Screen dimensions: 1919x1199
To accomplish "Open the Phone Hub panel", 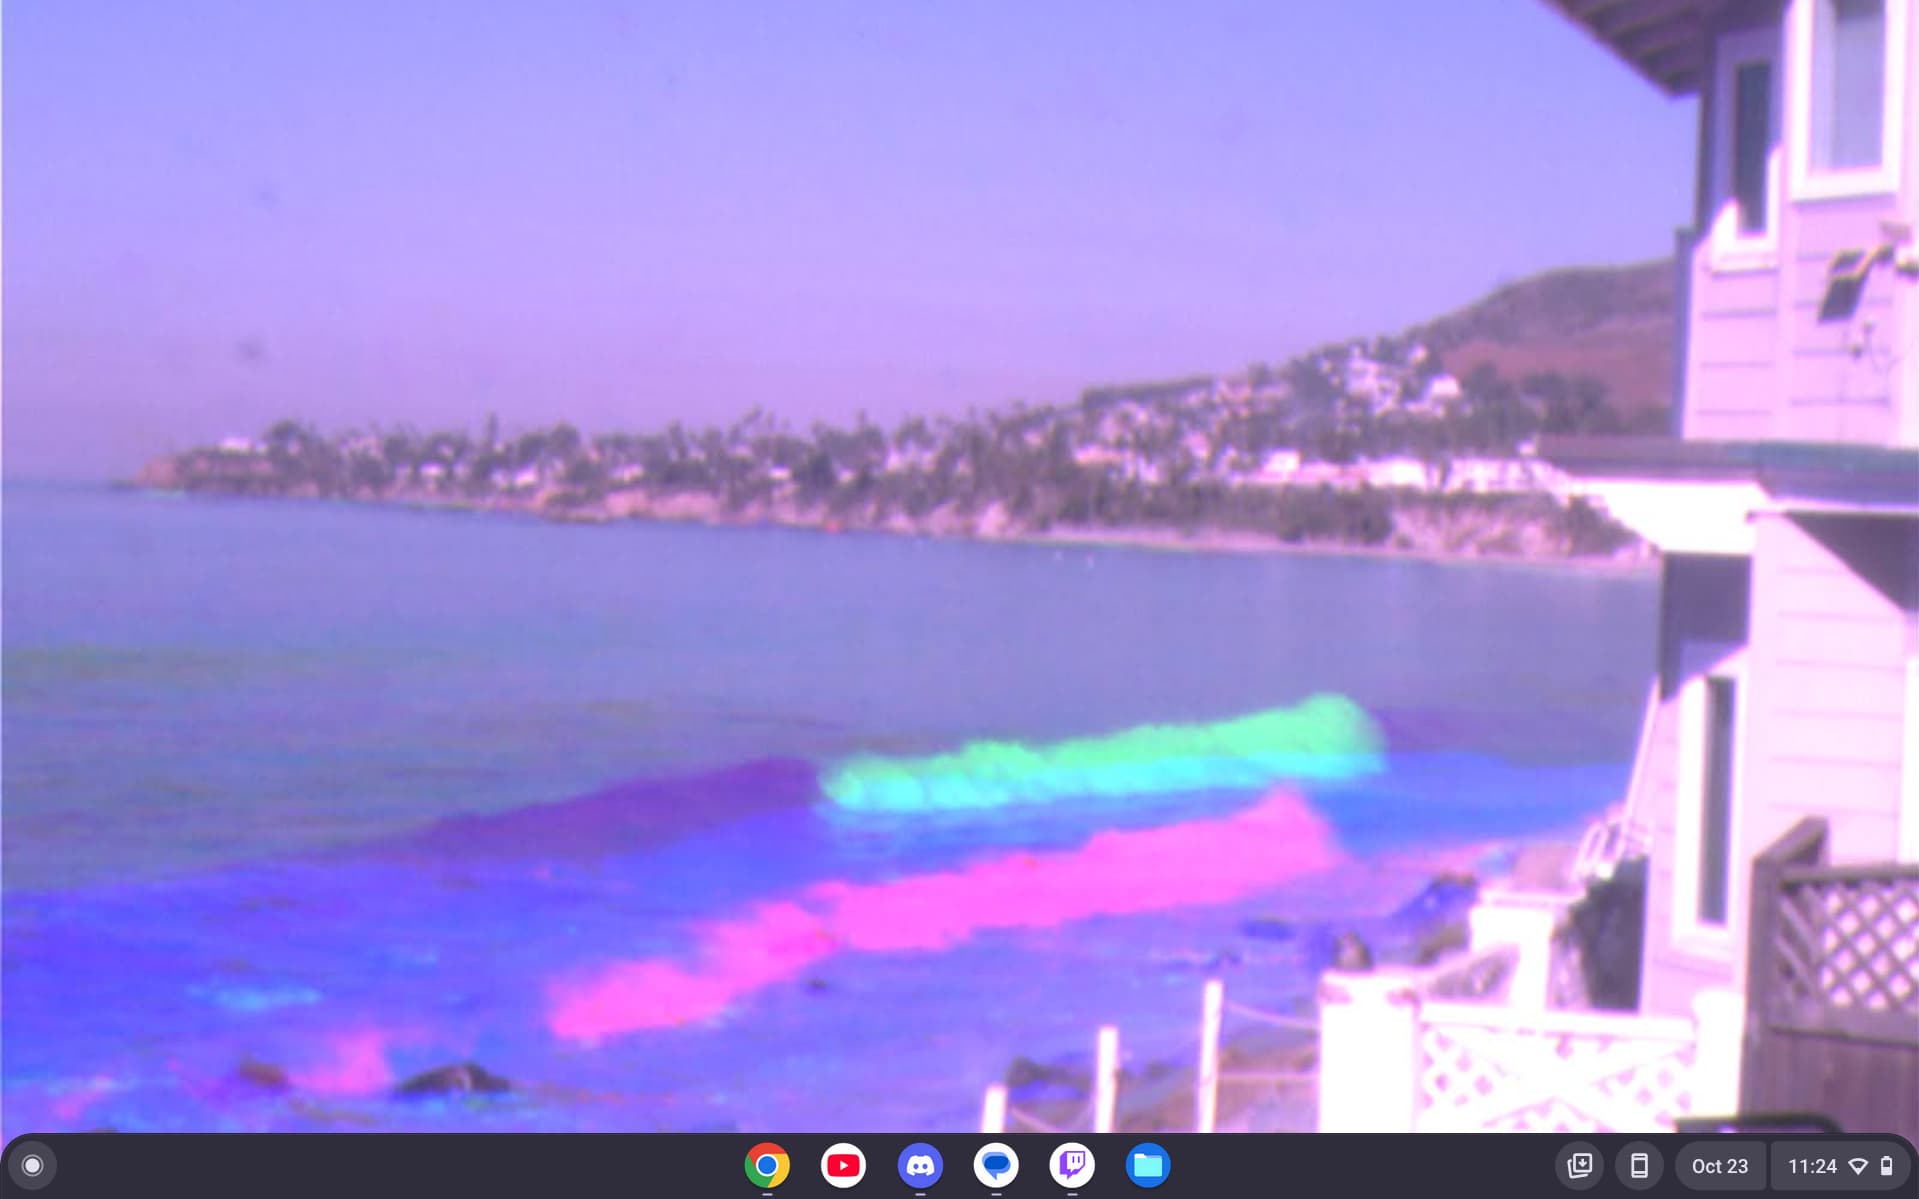I will pyautogui.click(x=1639, y=1165).
